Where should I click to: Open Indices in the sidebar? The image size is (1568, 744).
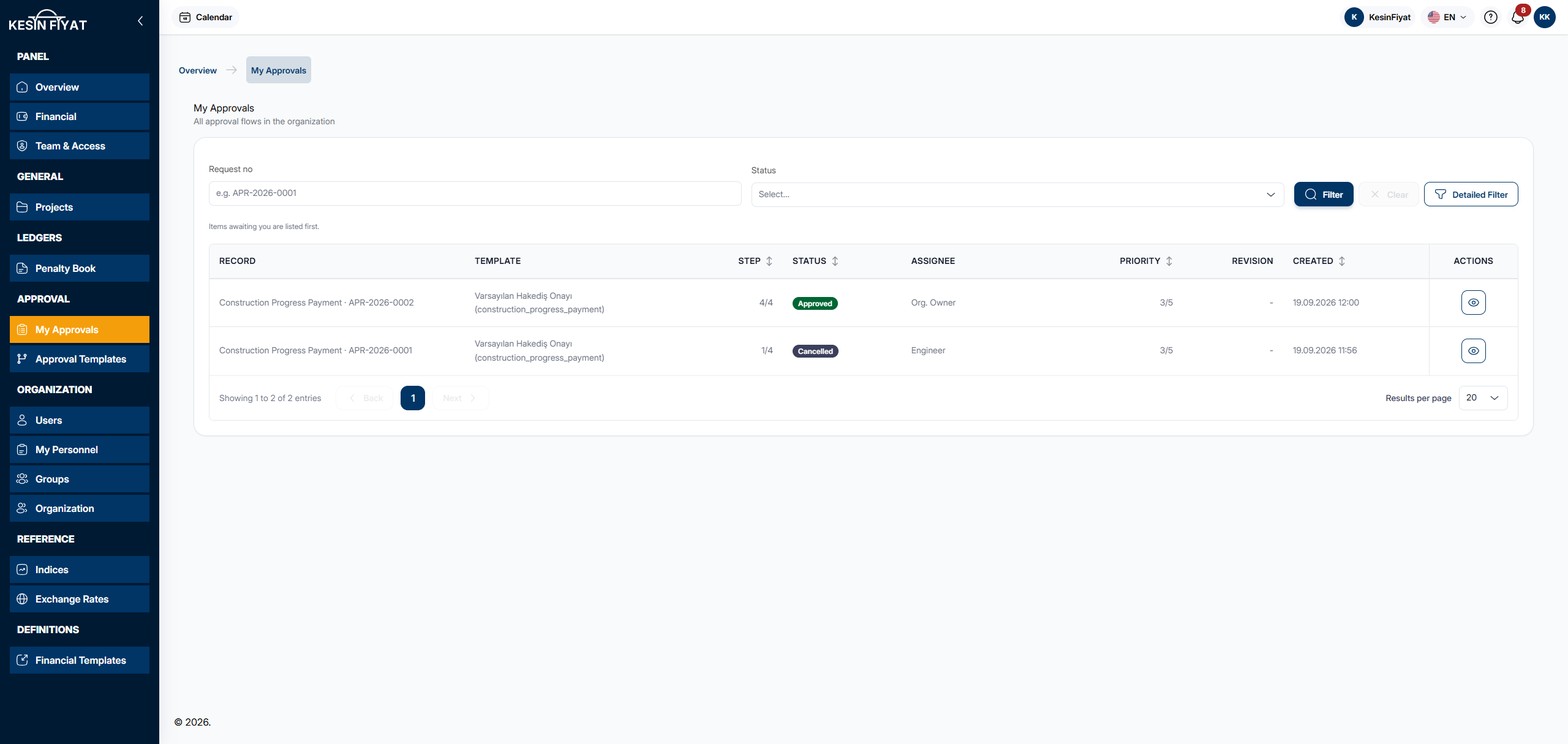point(79,570)
